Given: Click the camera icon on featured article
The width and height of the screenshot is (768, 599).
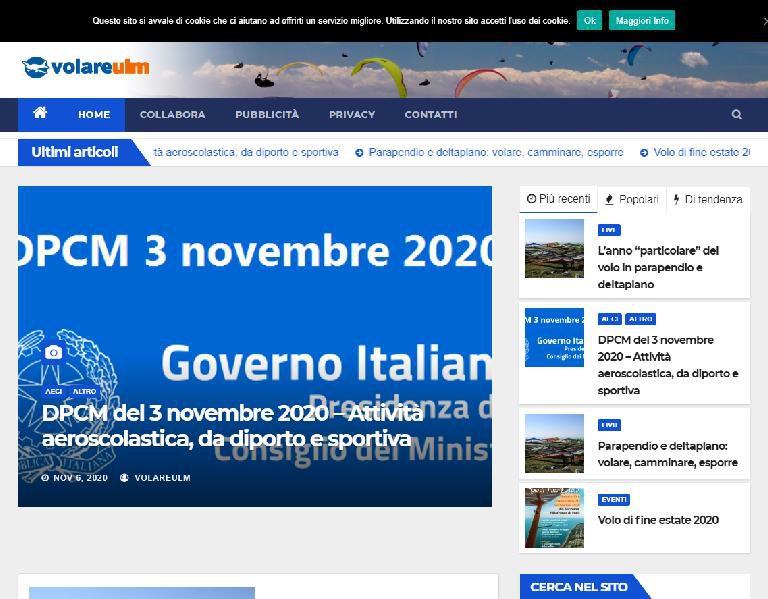Looking at the screenshot, I should [53, 352].
